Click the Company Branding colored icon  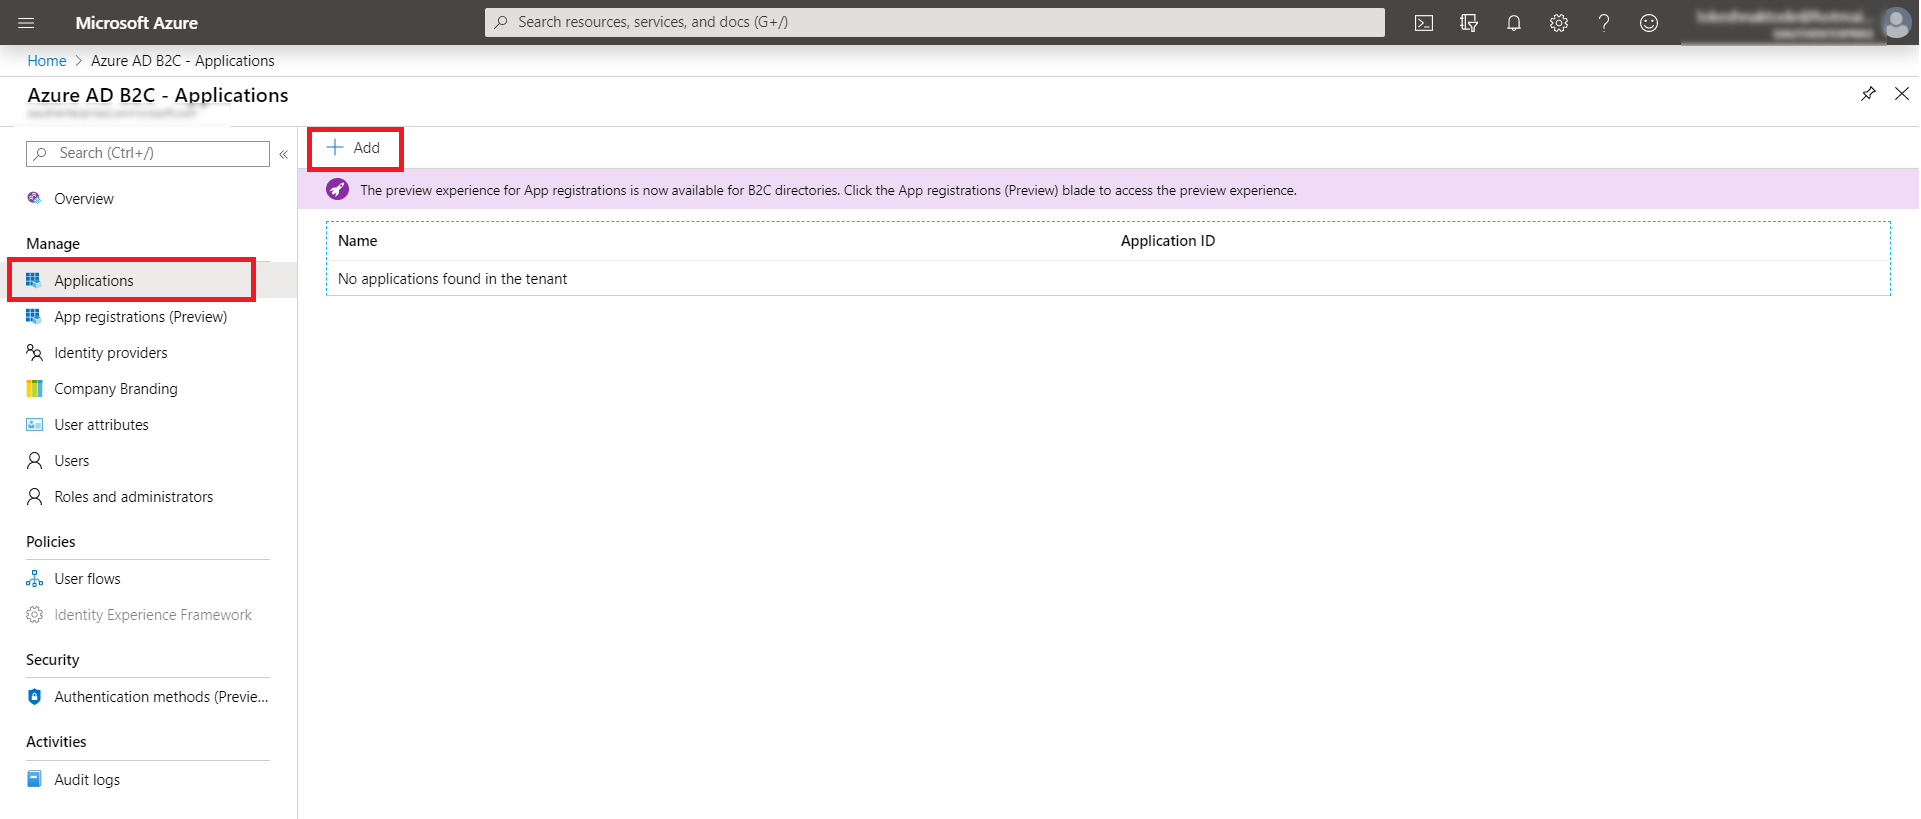pos(34,388)
